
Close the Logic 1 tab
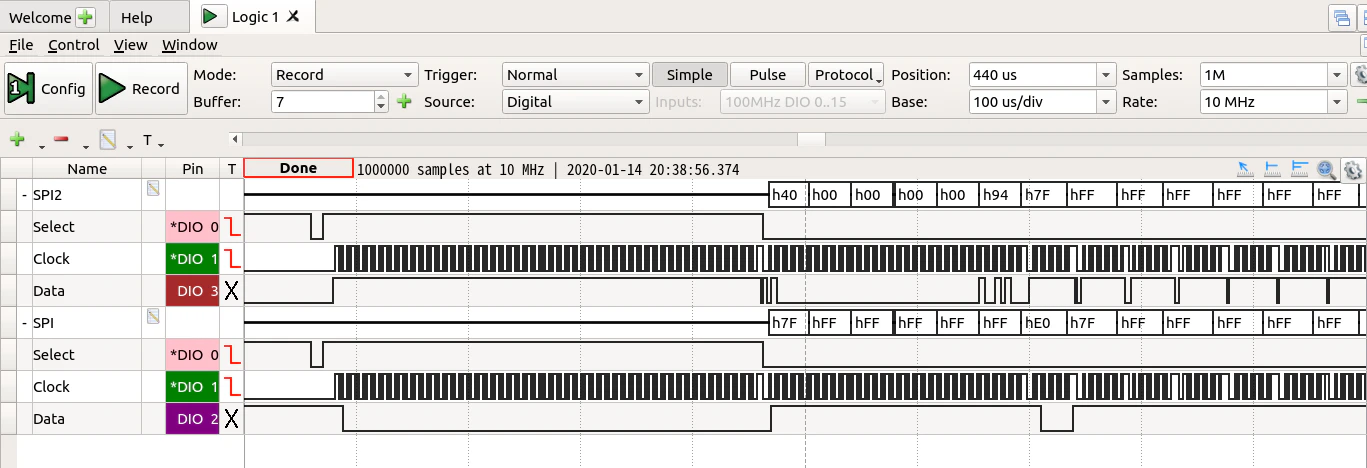point(291,17)
